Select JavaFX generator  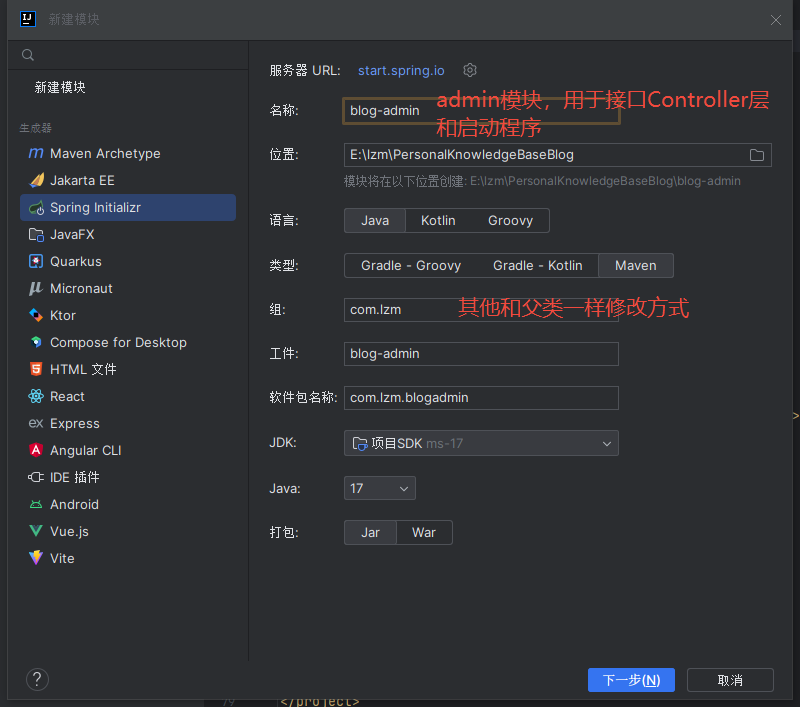tap(128, 235)
